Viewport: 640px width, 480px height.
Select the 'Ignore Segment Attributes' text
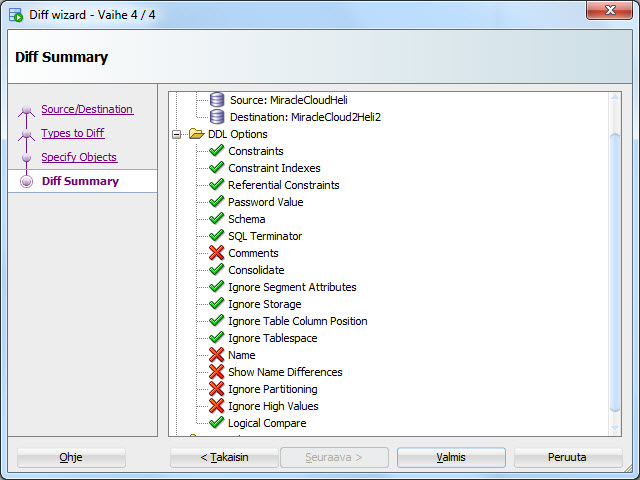click(292, 287)
